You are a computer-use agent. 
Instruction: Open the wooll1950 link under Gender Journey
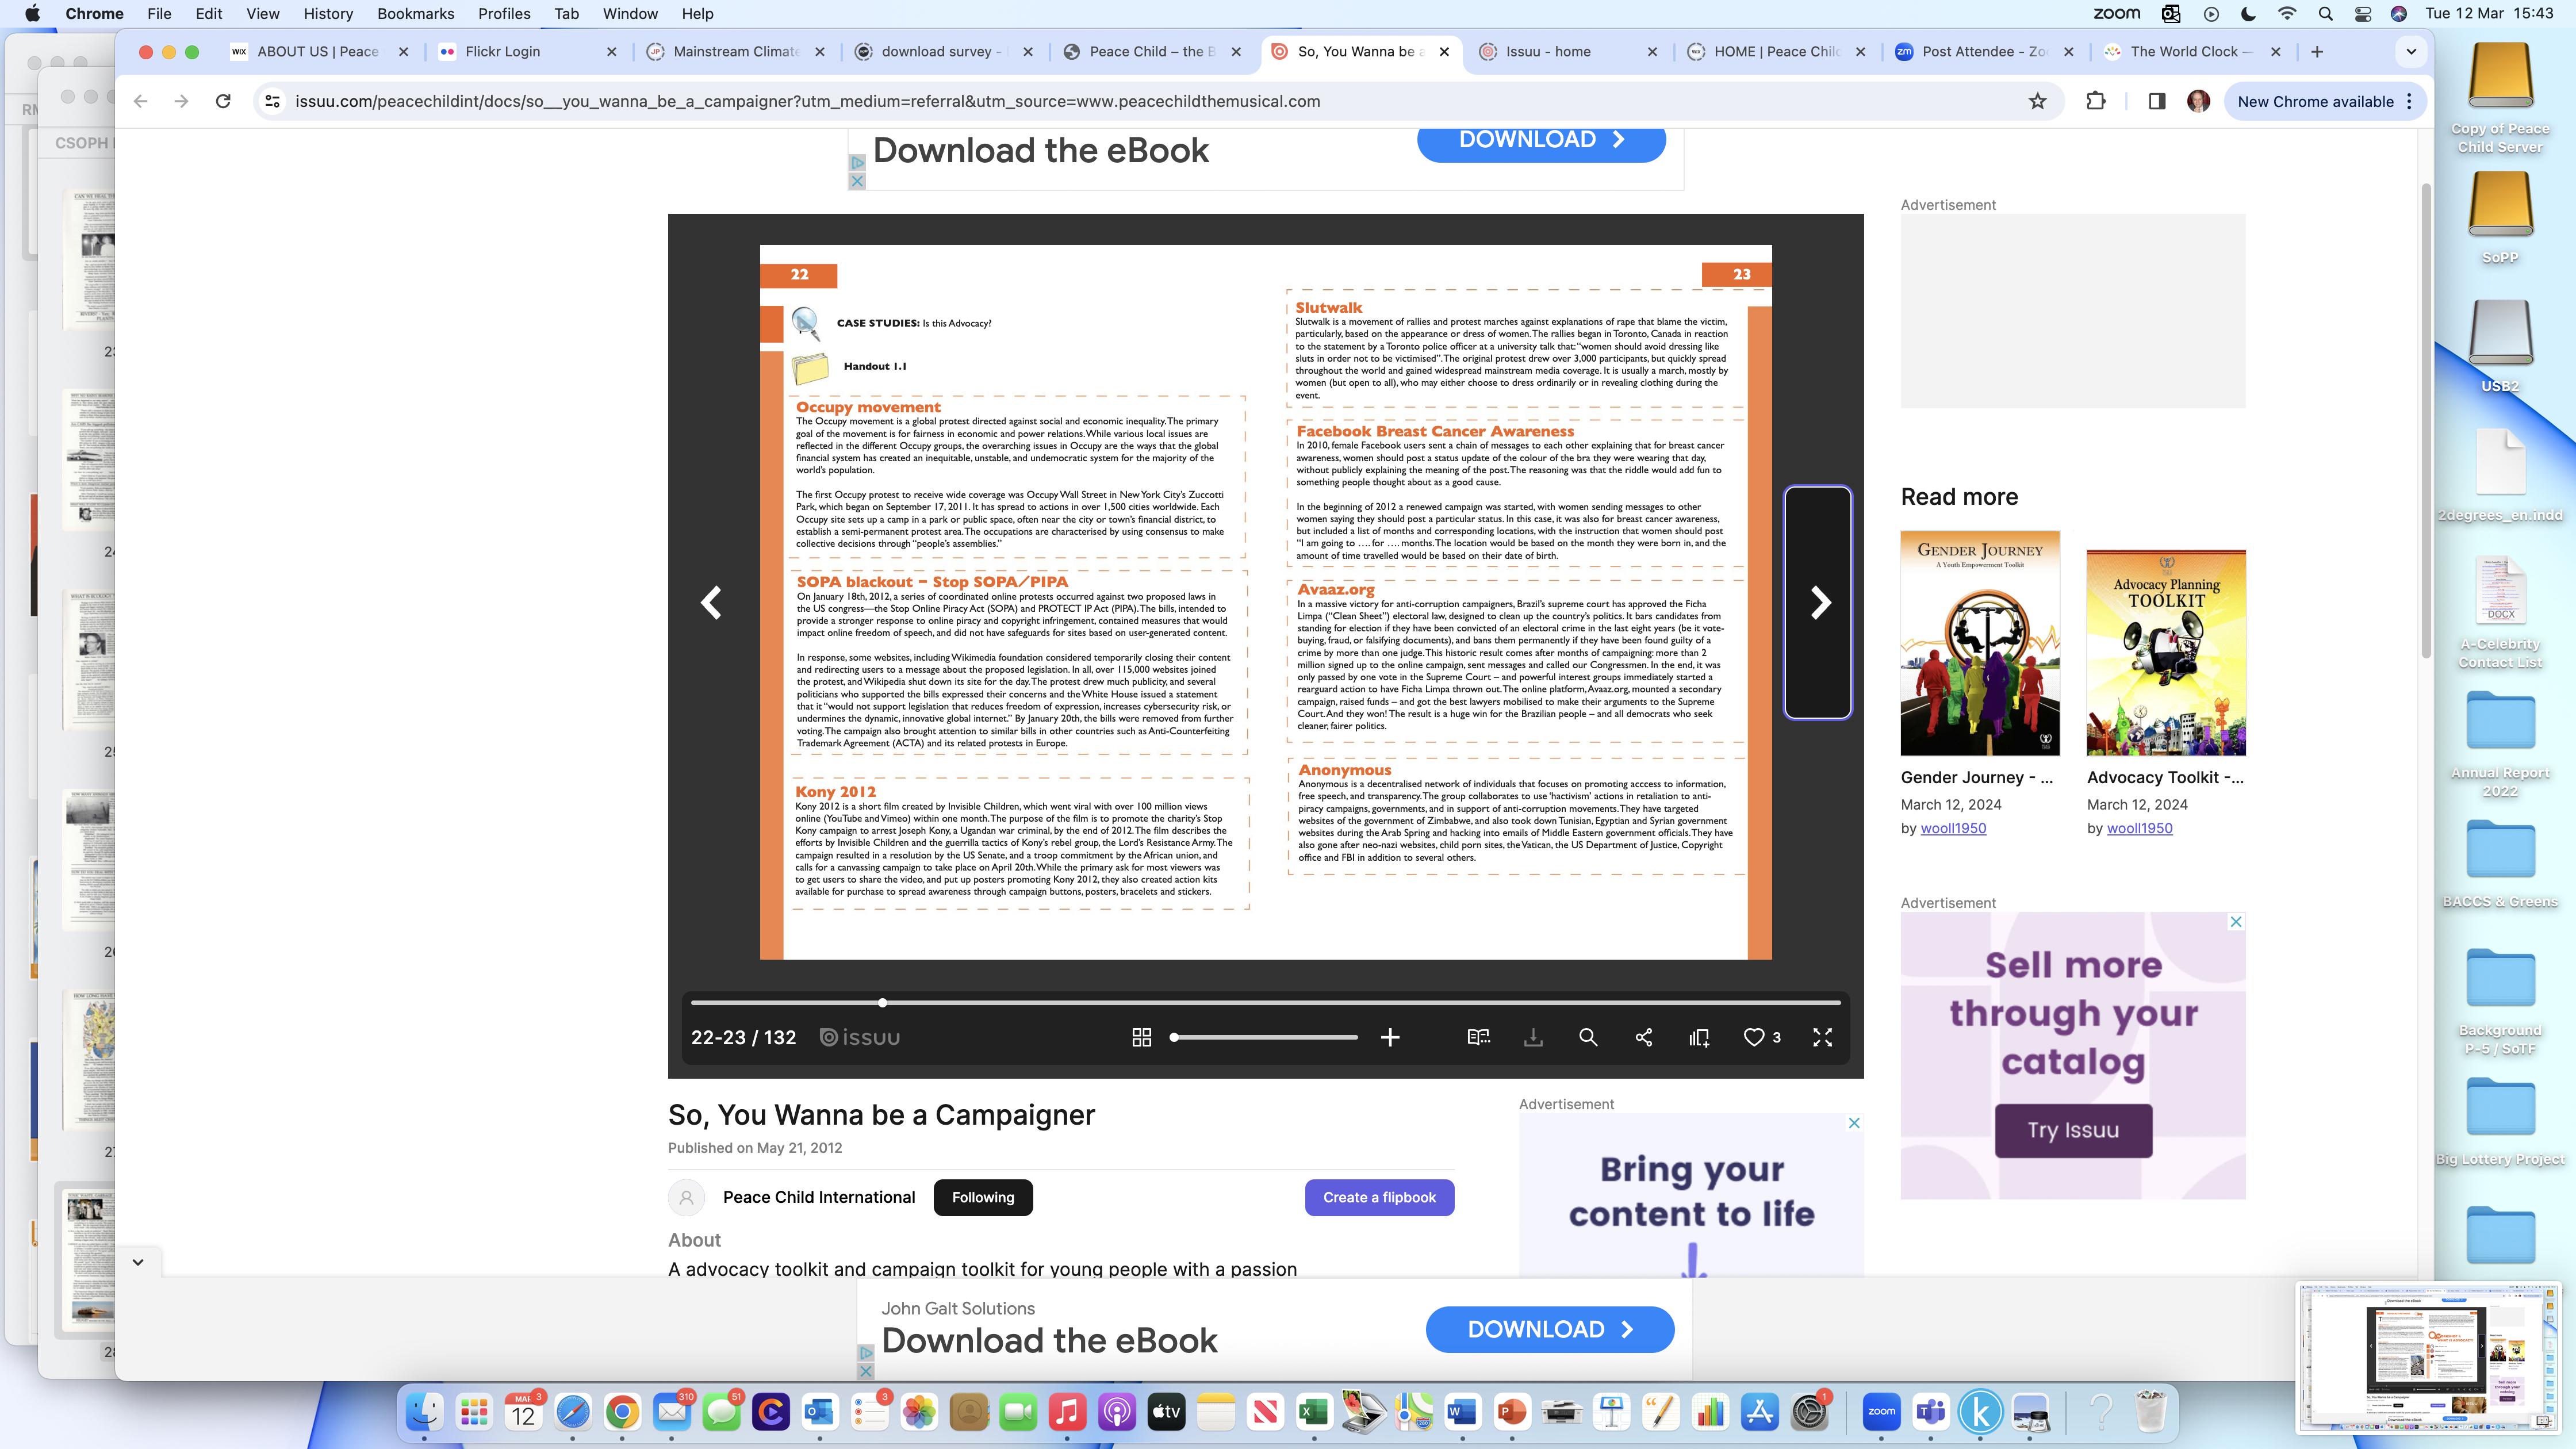coord(1953,828)
